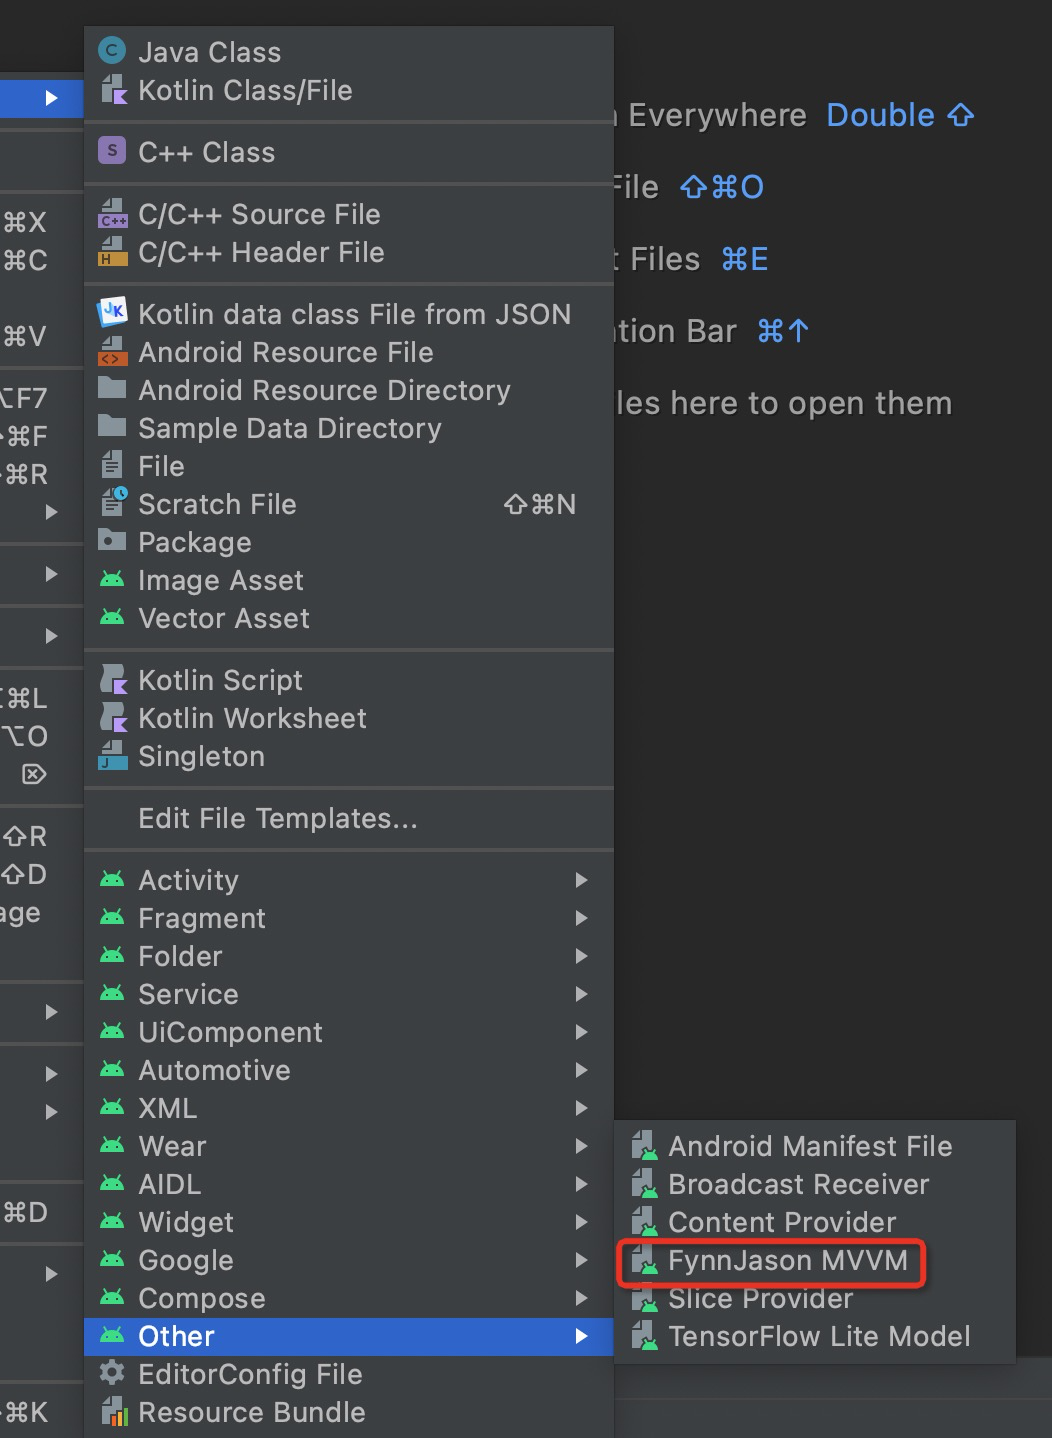1052x1438 pixels.
Task: Click the Kotlin Script icon
Action: pyautogui.click(x=113, y=680)
